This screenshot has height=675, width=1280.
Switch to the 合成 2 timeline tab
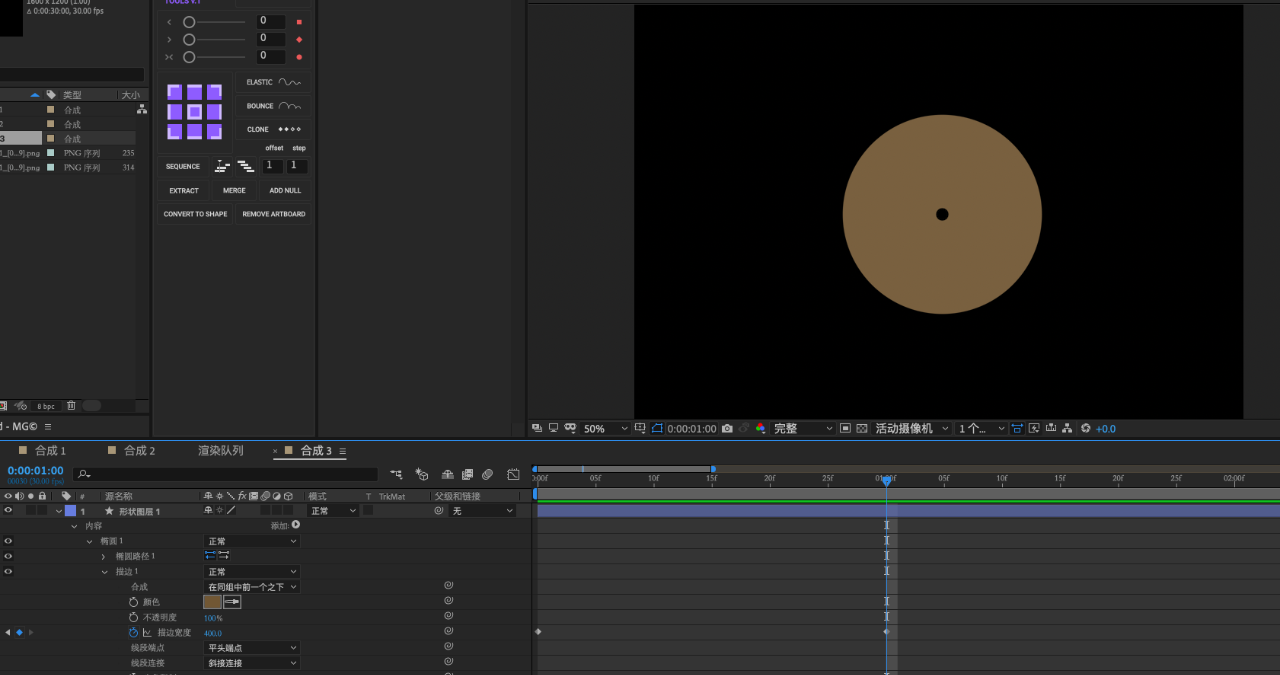(x=139, y=451)
